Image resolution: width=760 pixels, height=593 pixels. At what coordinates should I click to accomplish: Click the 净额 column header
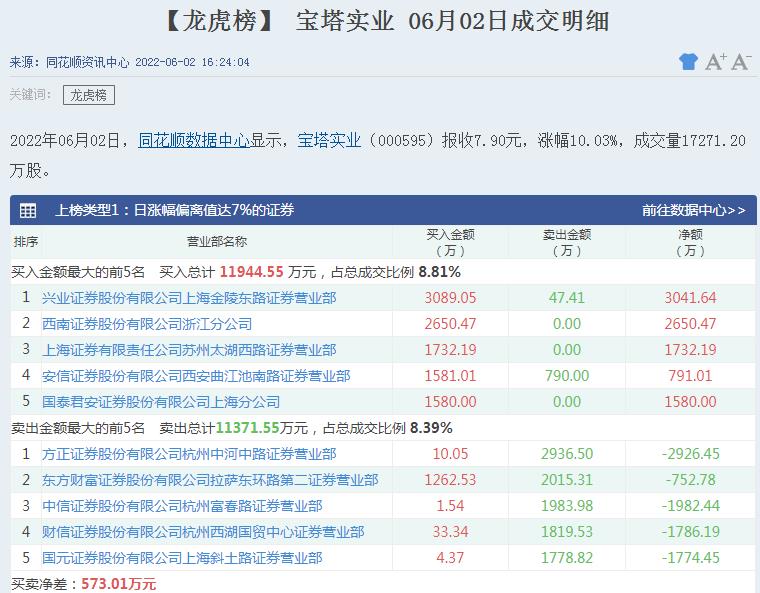690,242
